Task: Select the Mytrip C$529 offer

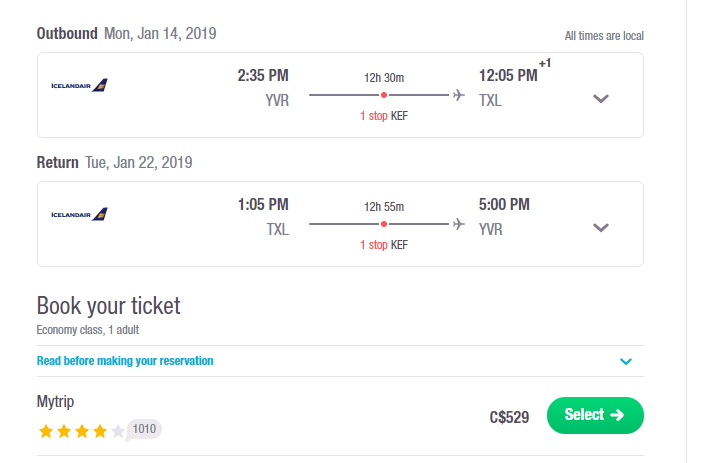Action: 595,415
